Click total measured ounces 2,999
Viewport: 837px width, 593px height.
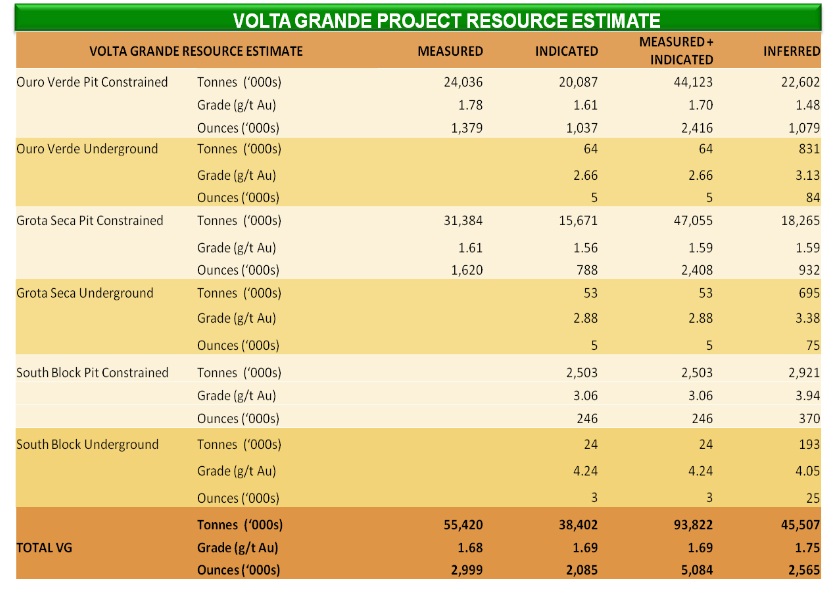click(467, 570)
